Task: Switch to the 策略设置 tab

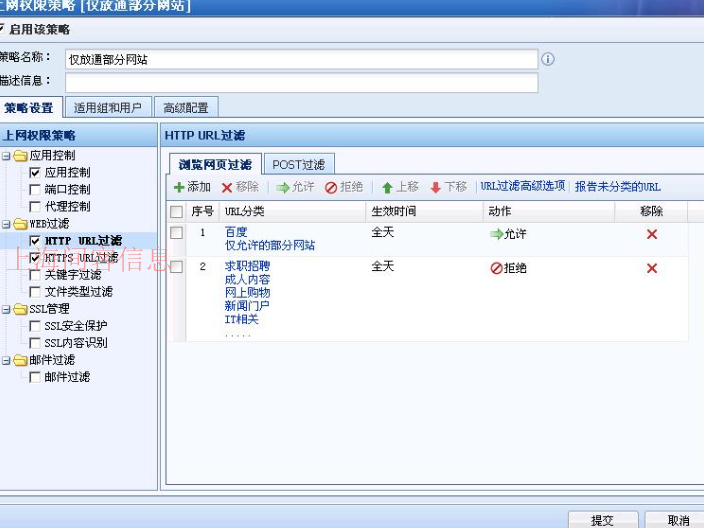Action: coord(29,108)
